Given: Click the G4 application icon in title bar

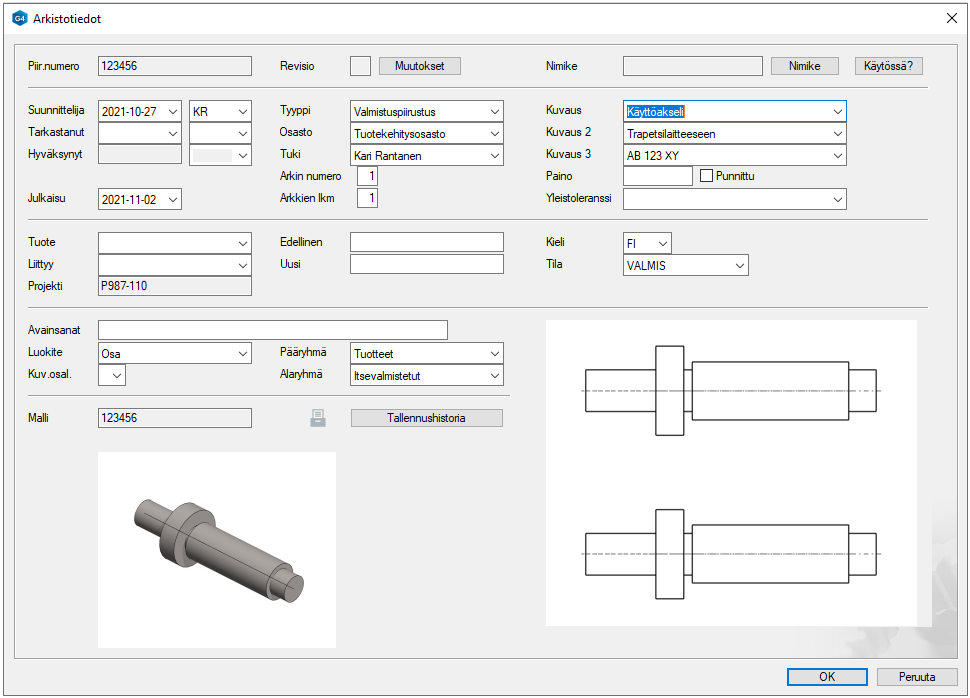Looking at the screenshot, I should coord(19,18).
